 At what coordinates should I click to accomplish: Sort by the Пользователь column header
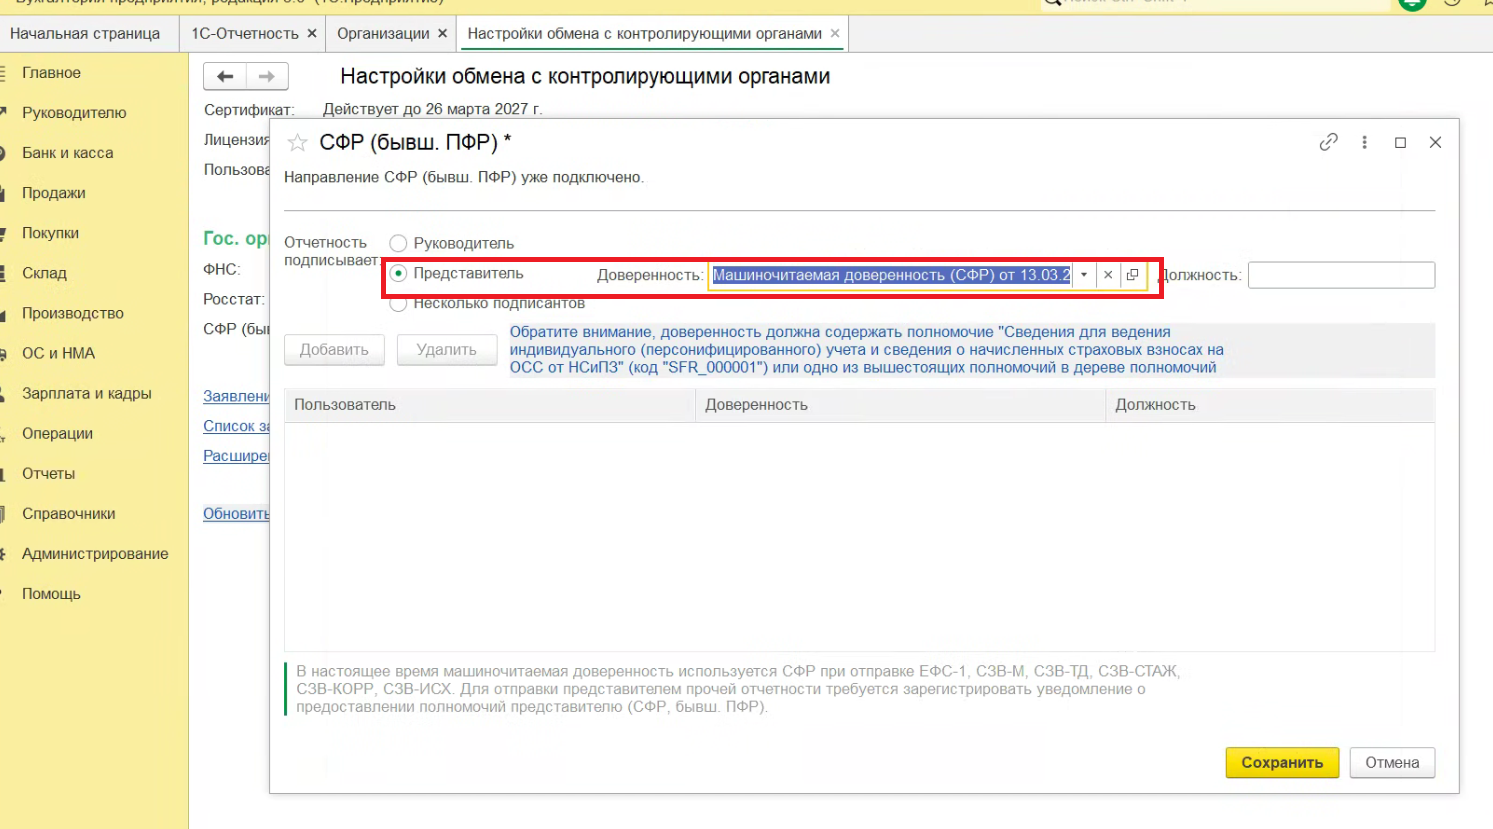pos(489,405)
